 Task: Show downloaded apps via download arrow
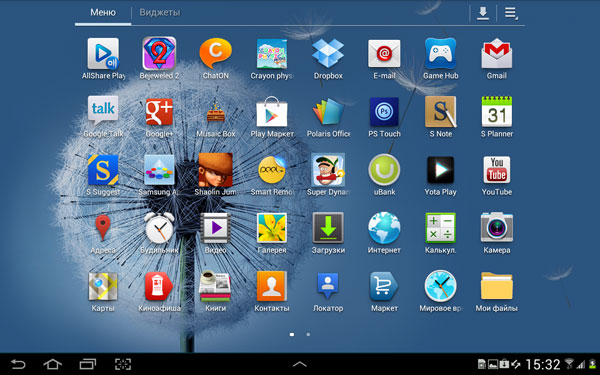pyautogui.click(x=483, y=13)
